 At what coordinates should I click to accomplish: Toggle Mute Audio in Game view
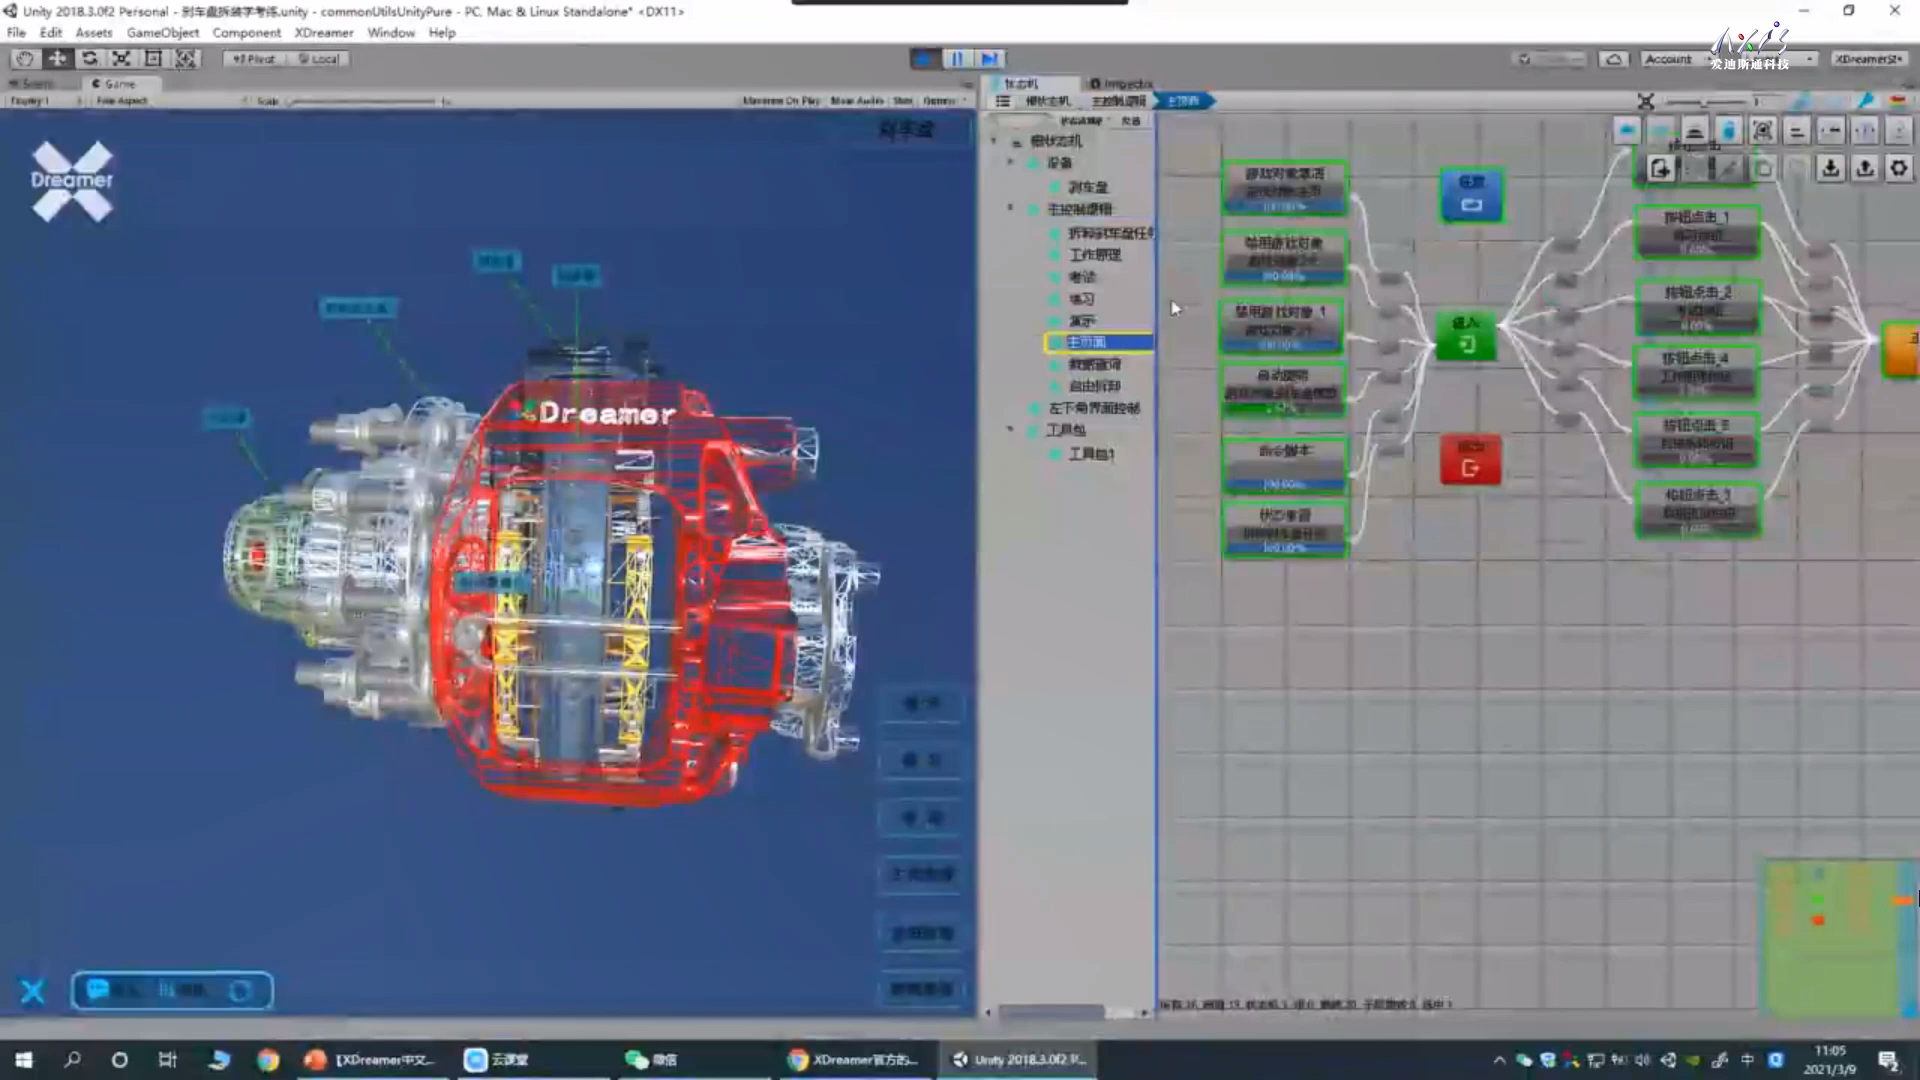point(857,101)
